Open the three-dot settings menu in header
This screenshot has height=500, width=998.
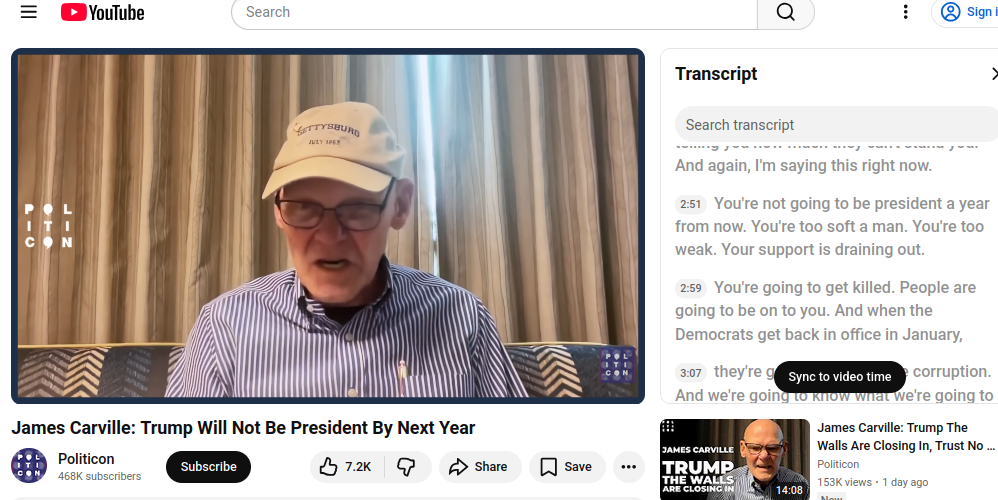point(905,12)
